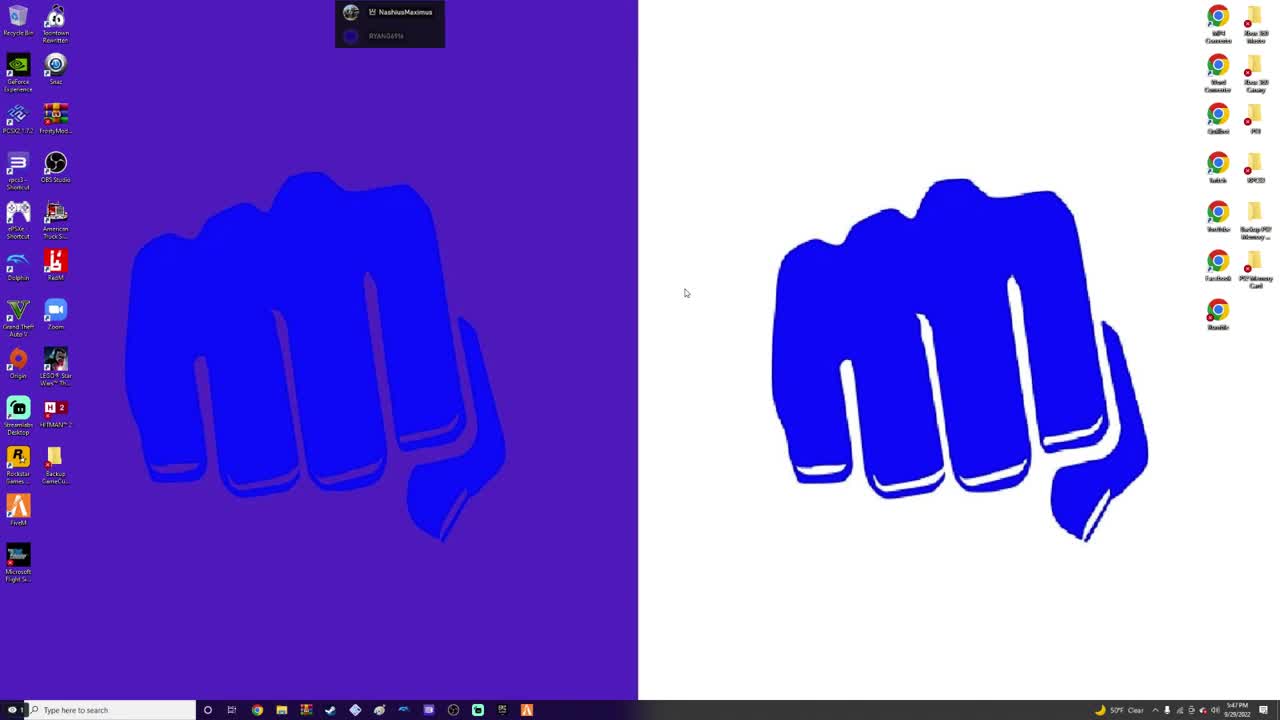Show hidden system tray icons

coord(1155,710)
